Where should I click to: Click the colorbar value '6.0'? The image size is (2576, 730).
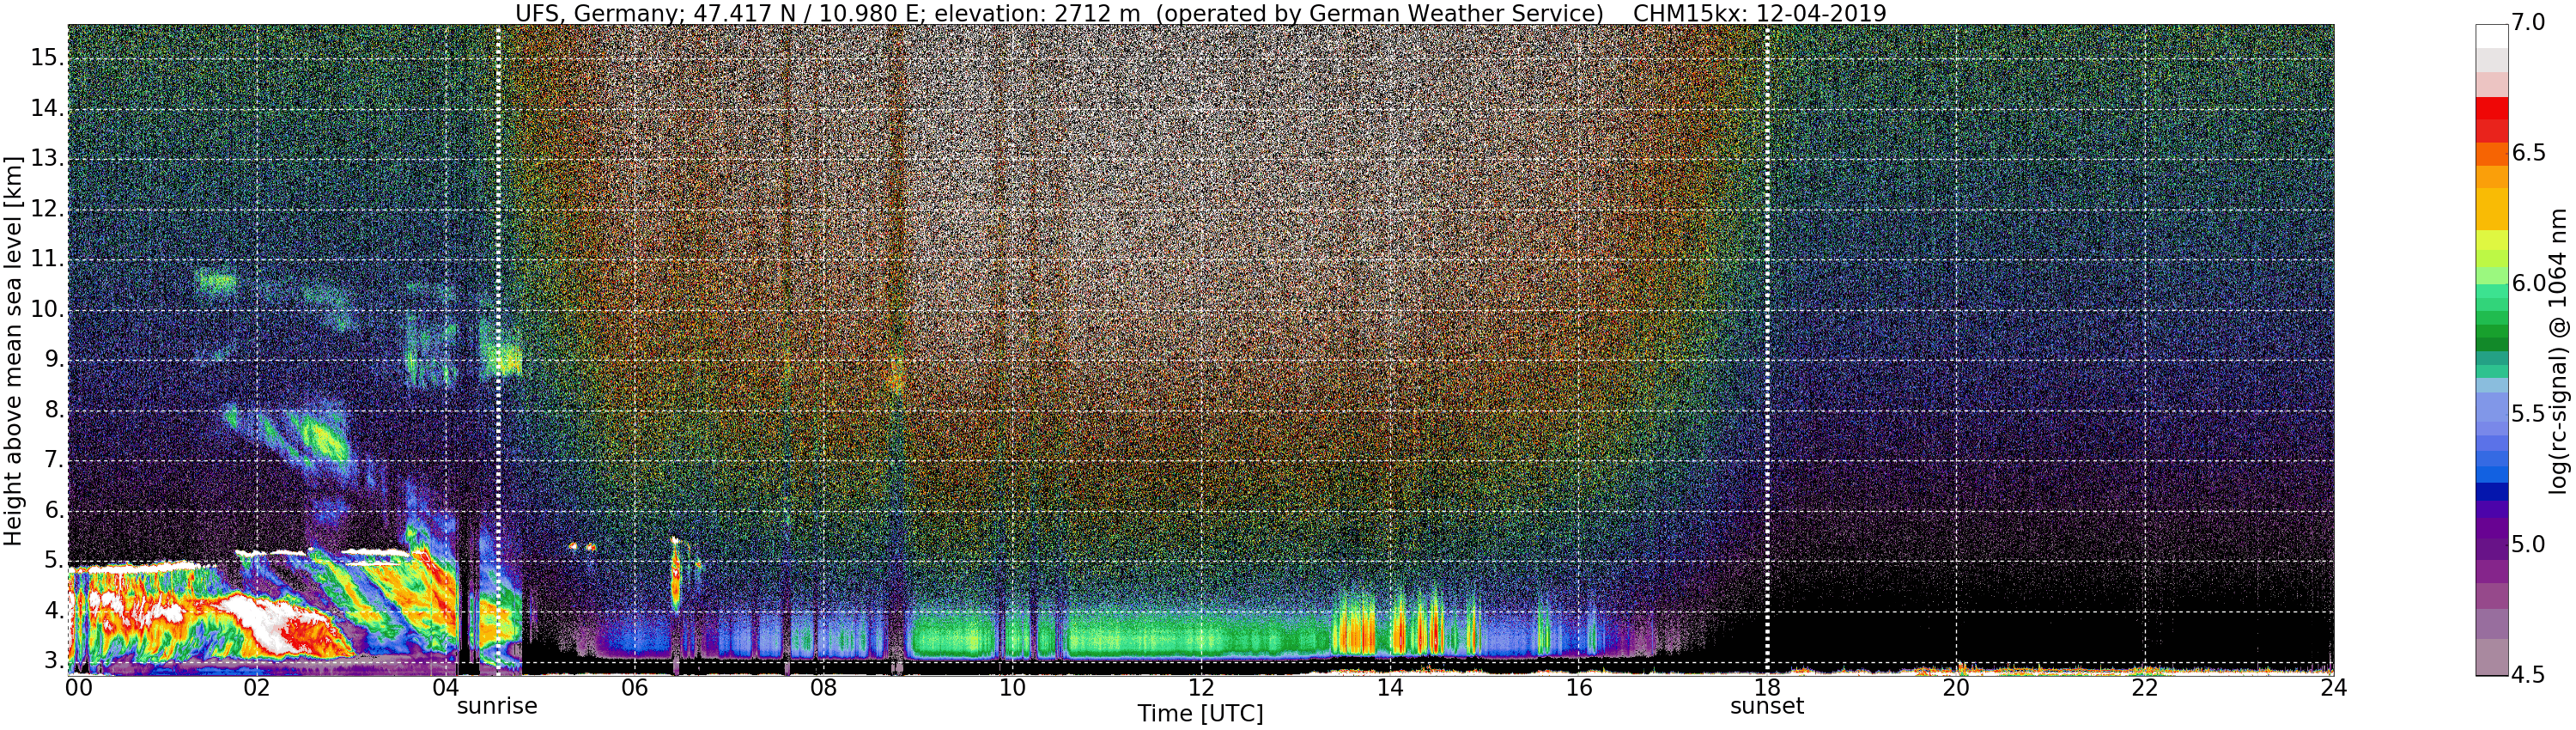coord(2527,284)
